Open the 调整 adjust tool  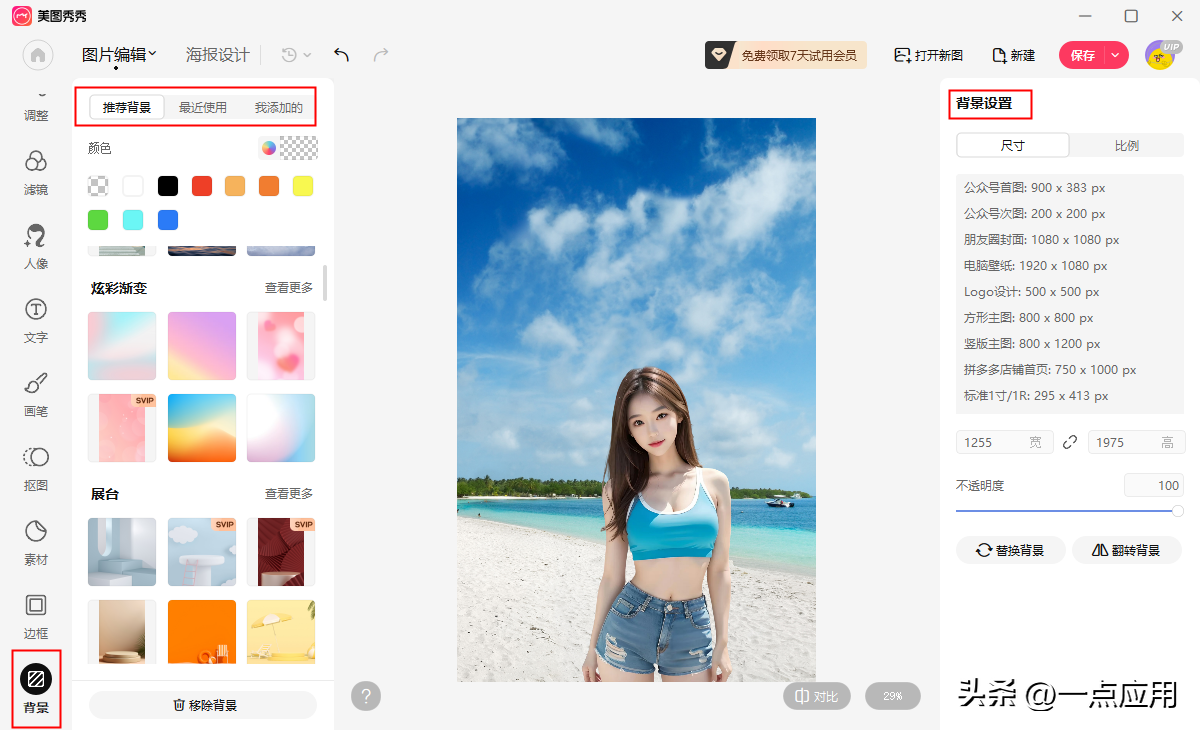point(36,106)
